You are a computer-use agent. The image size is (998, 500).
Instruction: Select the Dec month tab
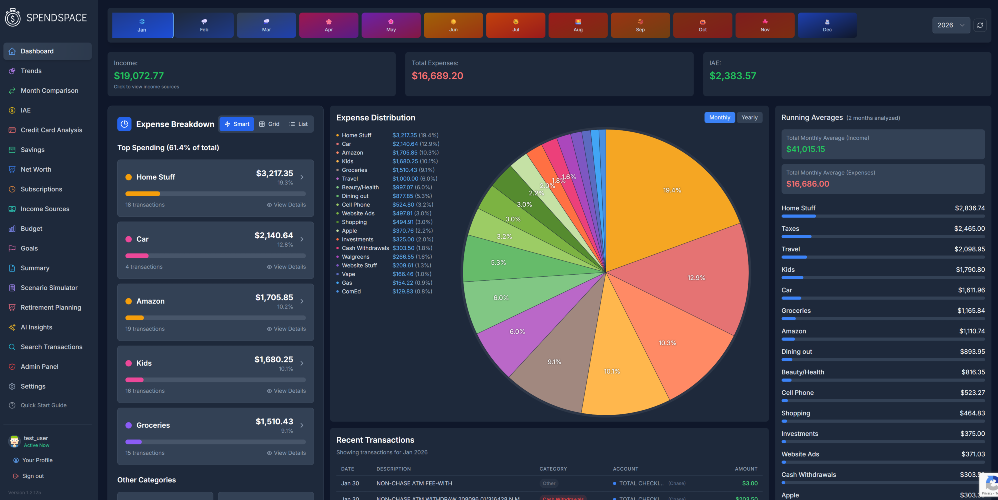tap(827, 25)
